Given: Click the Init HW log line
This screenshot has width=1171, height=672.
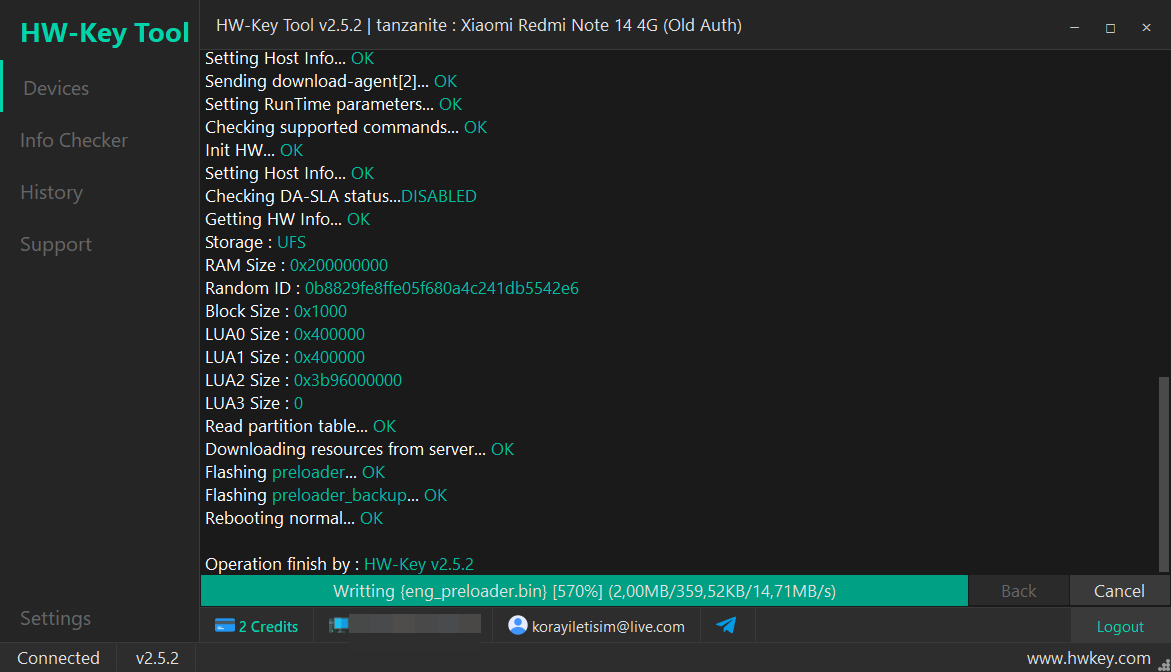Looking at the screenshot, I should [254, 150].
